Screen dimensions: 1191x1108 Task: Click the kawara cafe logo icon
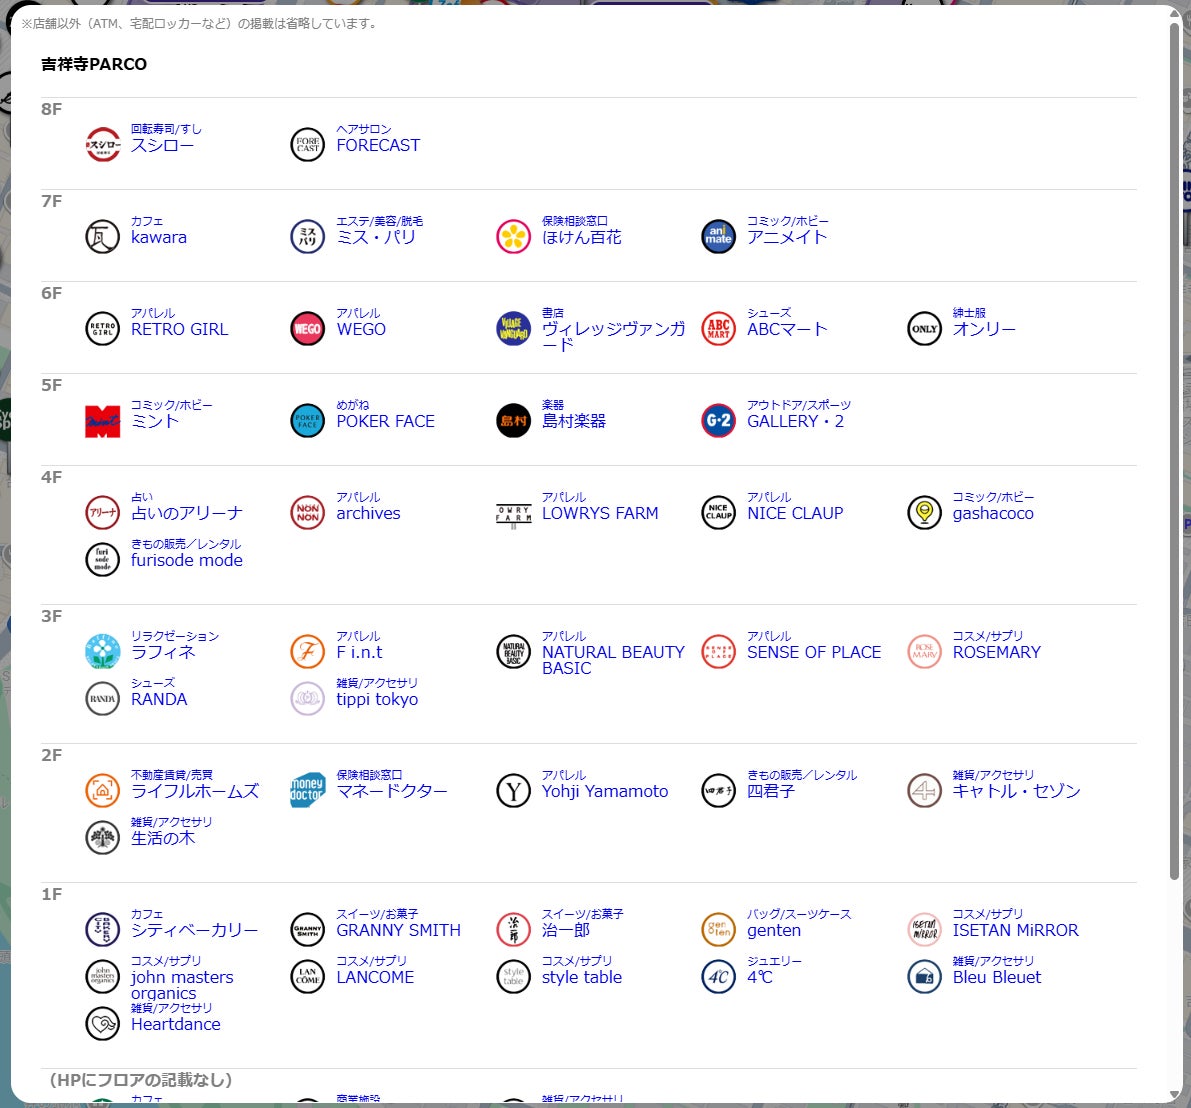pos(103,236)
